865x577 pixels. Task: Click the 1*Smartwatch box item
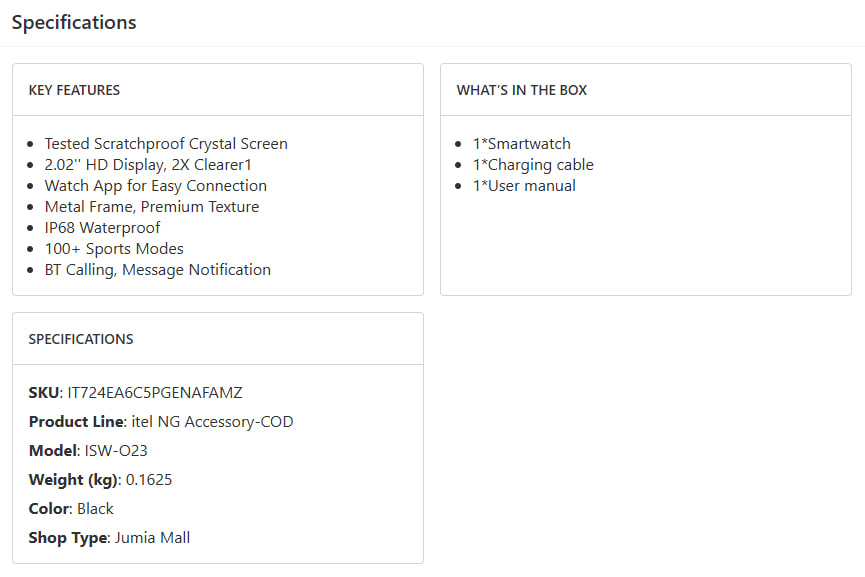point(522,144)
